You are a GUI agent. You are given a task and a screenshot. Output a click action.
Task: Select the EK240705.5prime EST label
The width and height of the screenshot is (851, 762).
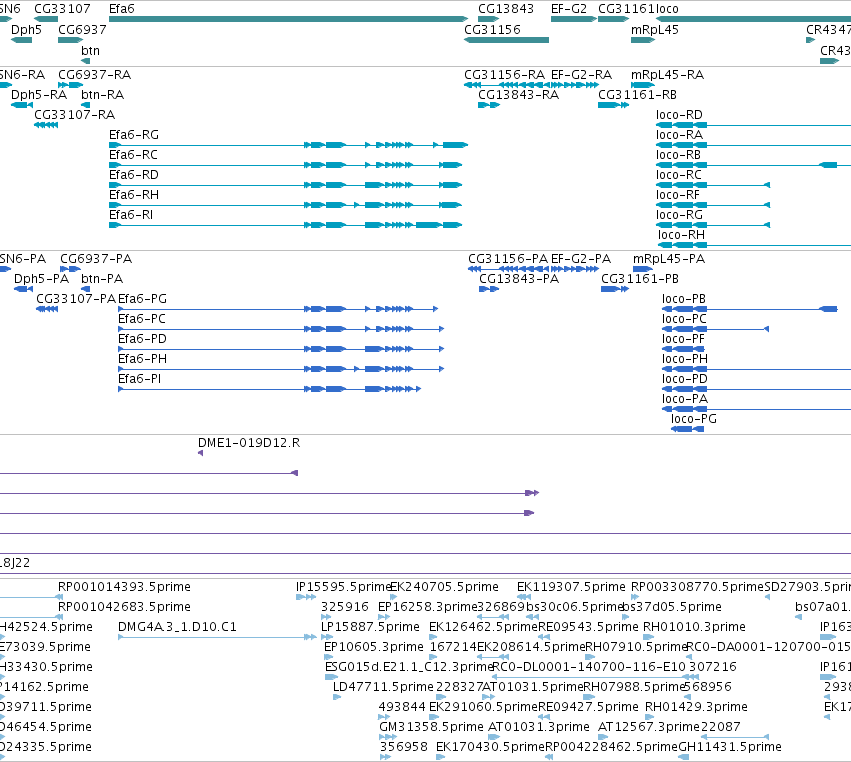click(x=444, y=586)
